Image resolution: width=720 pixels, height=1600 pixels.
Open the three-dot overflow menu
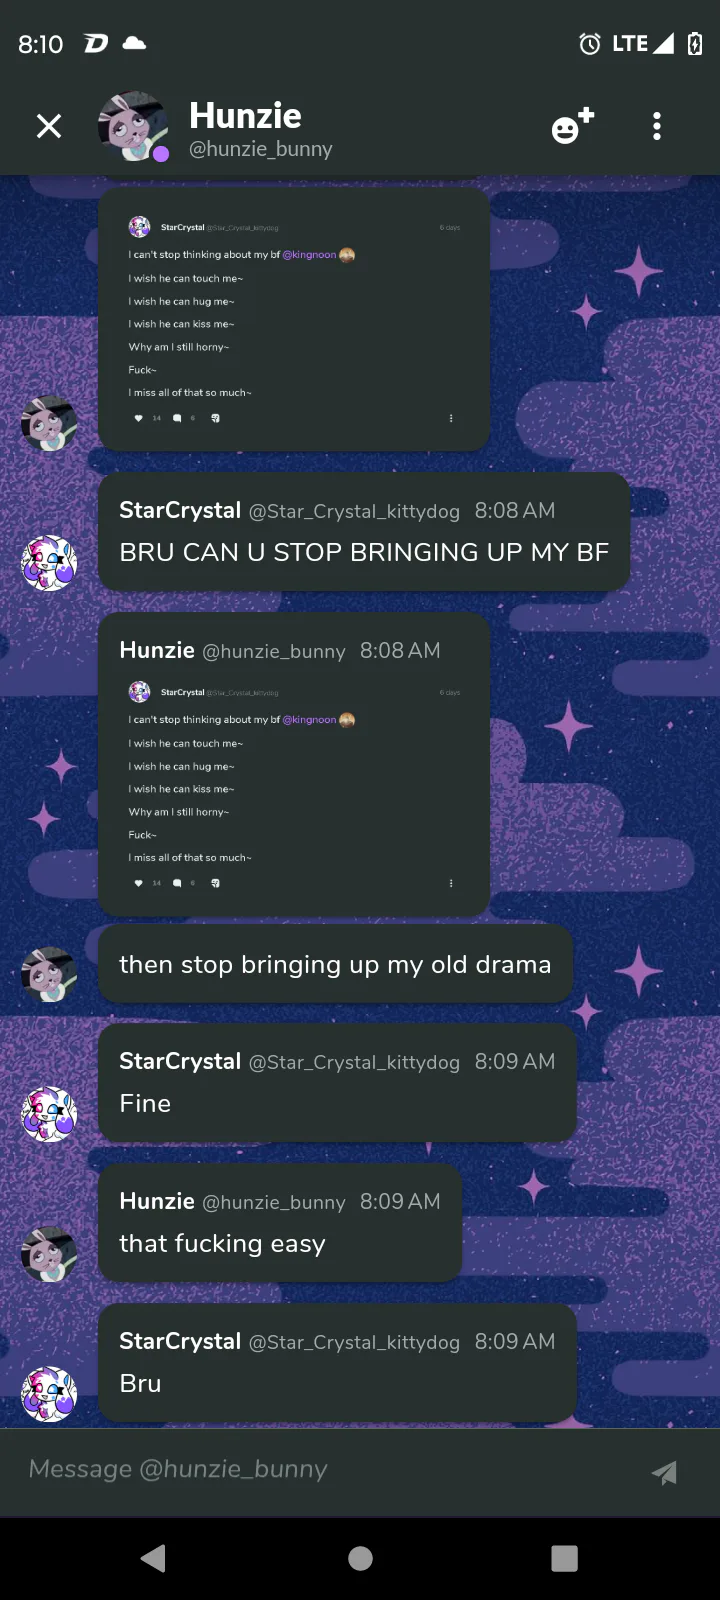coord(657,126)
